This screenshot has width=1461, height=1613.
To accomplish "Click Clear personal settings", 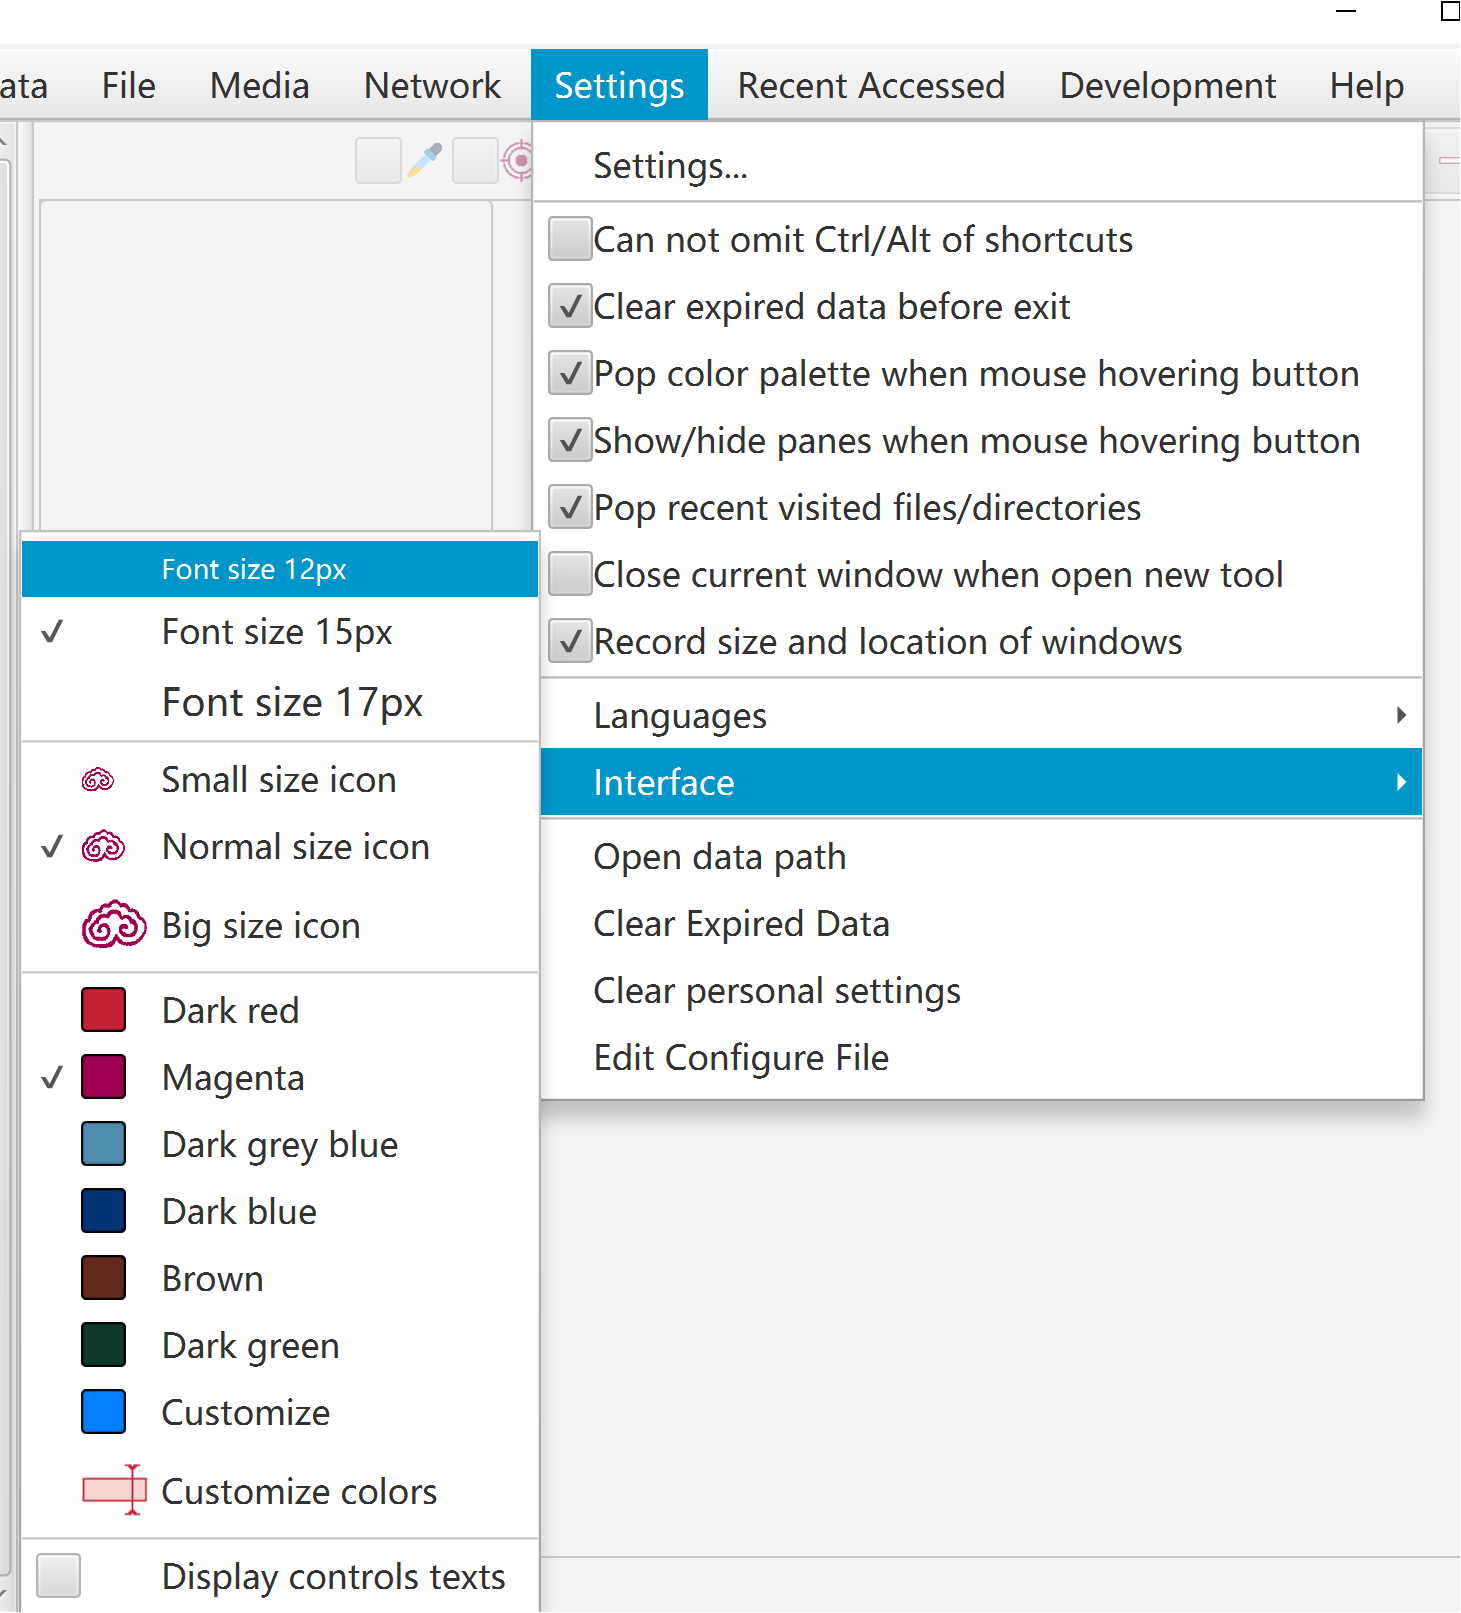I will tap(776, 991).
